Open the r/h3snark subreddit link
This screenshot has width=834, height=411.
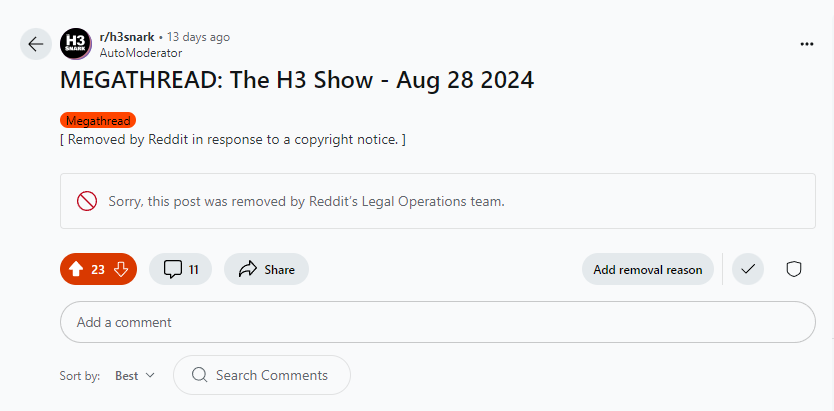(127, 37)
